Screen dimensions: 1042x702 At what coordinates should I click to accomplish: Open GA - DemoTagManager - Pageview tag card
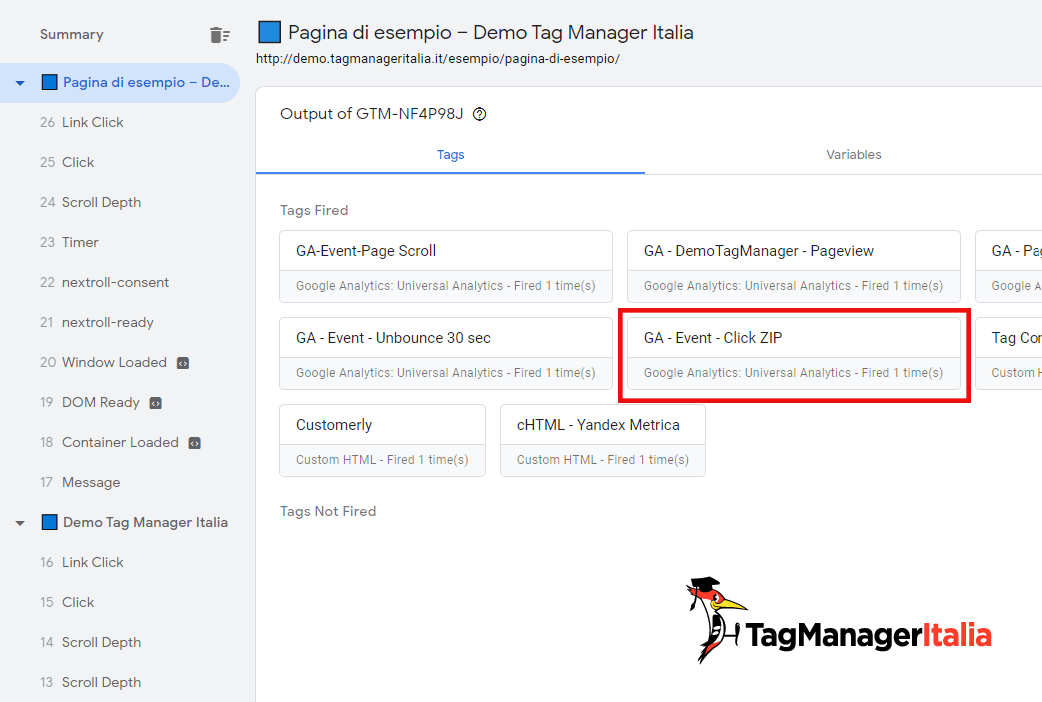coord(793,267)
